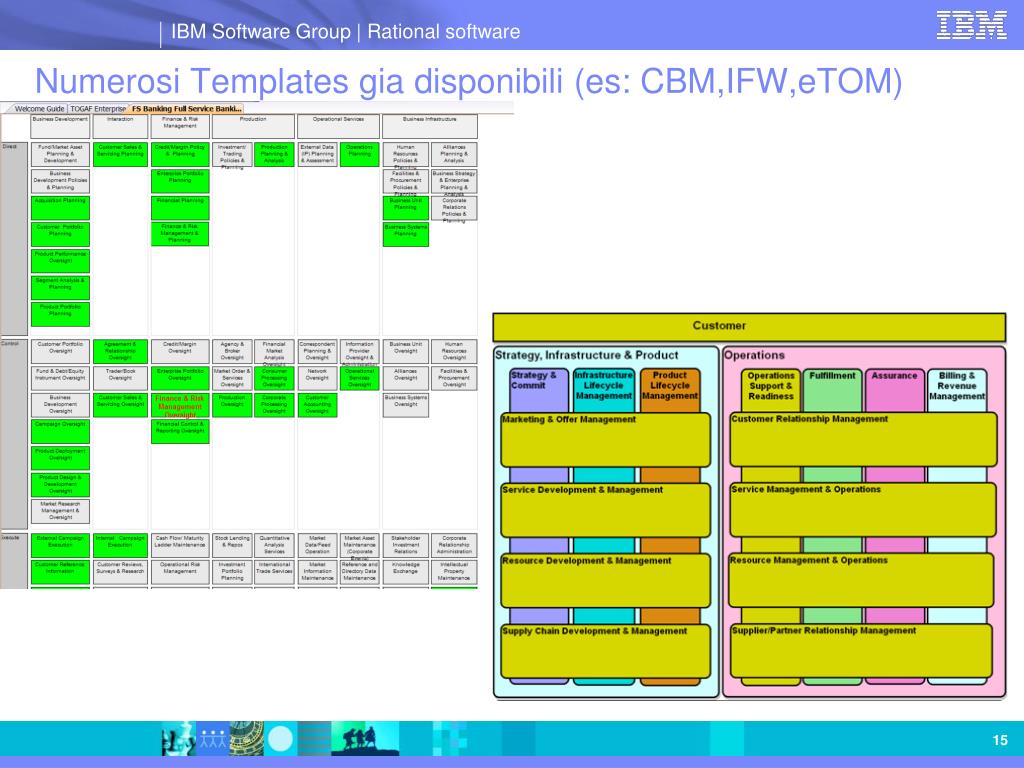Select the Customer Accounting Oversight box

(317, 405)
